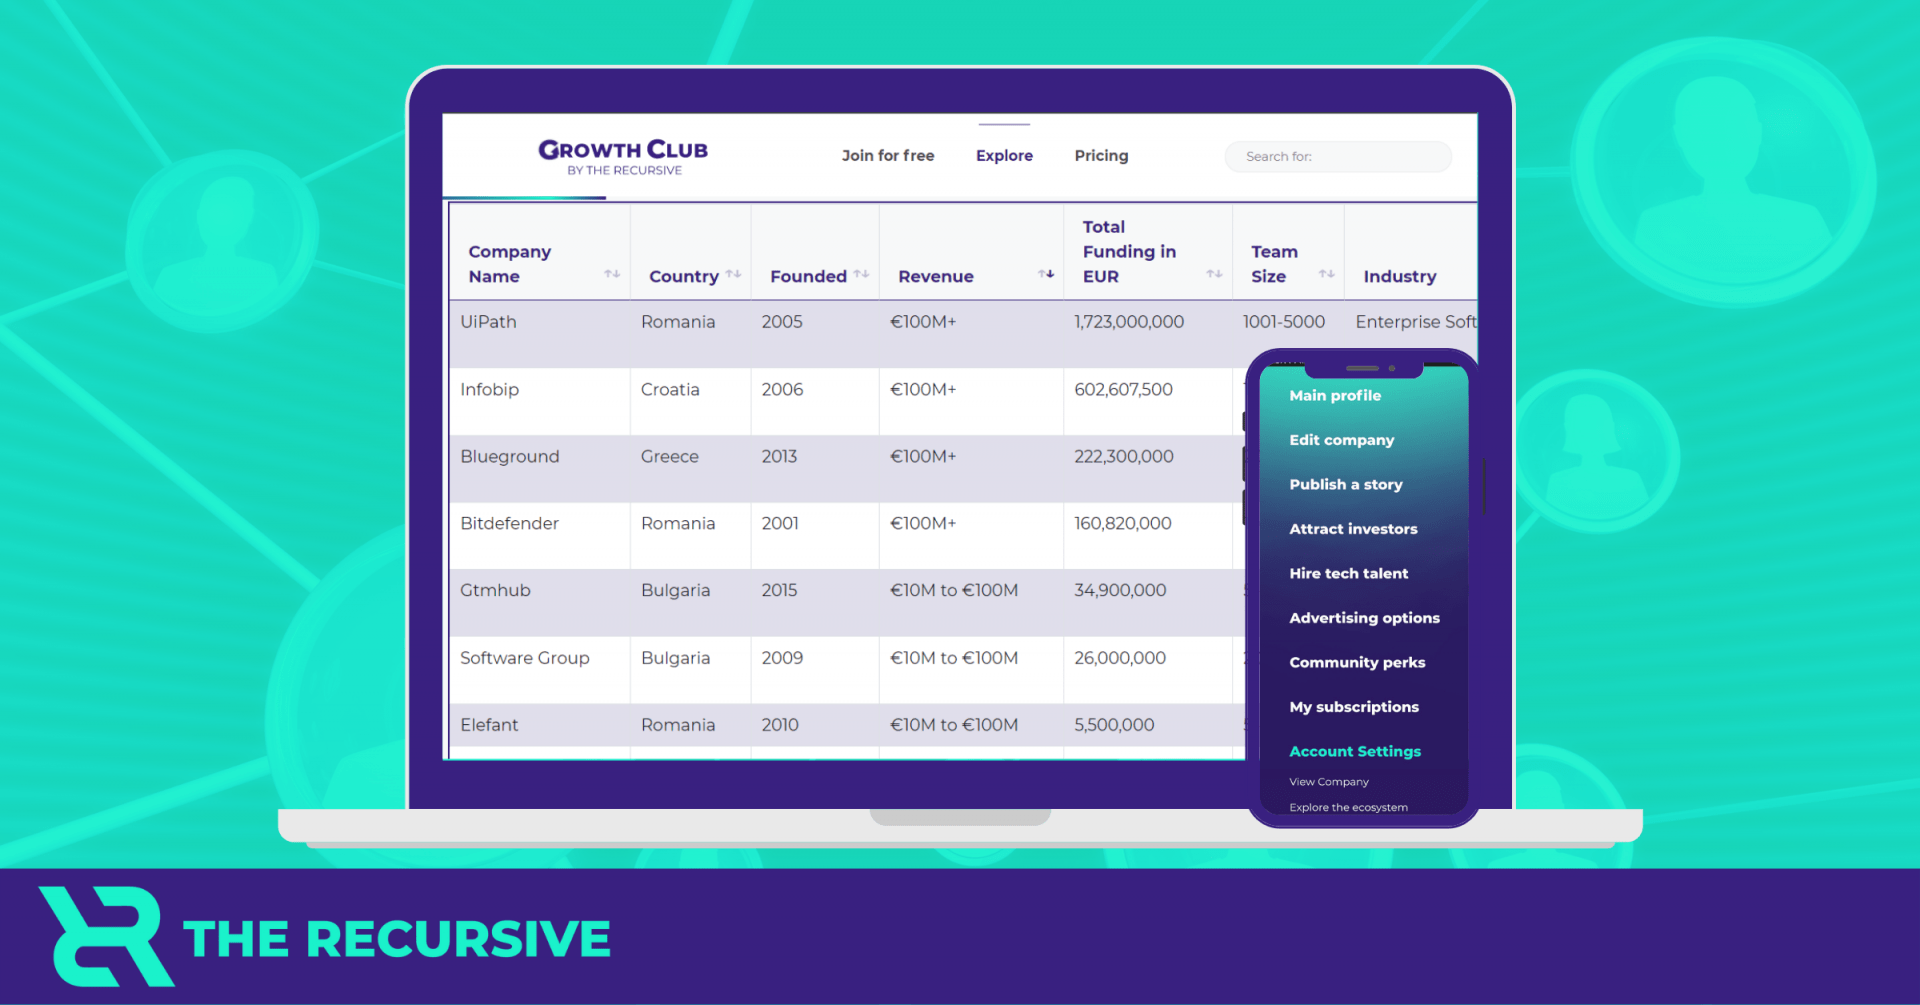Click the 222,300,000 funding value
This screenshot has width=1920, height=1005.
(x=1124, y=456)
